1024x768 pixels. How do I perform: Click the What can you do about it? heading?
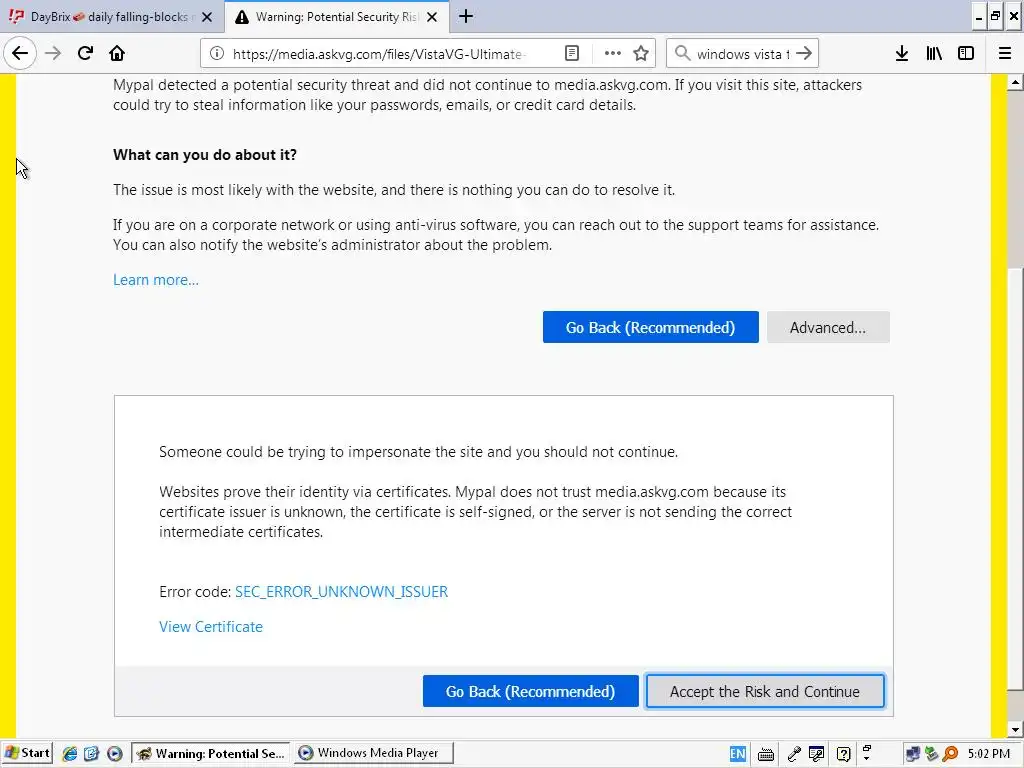(x=205, y=155)
